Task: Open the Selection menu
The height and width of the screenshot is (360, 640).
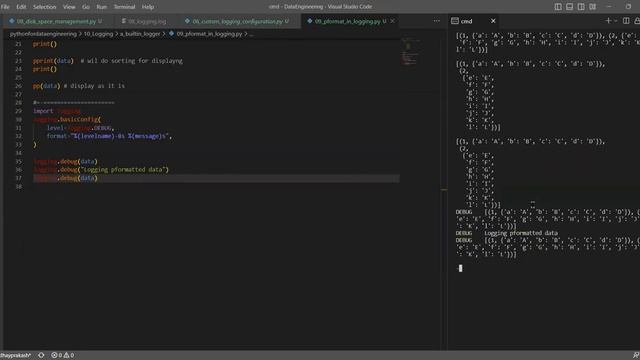Action: (44, 7)
